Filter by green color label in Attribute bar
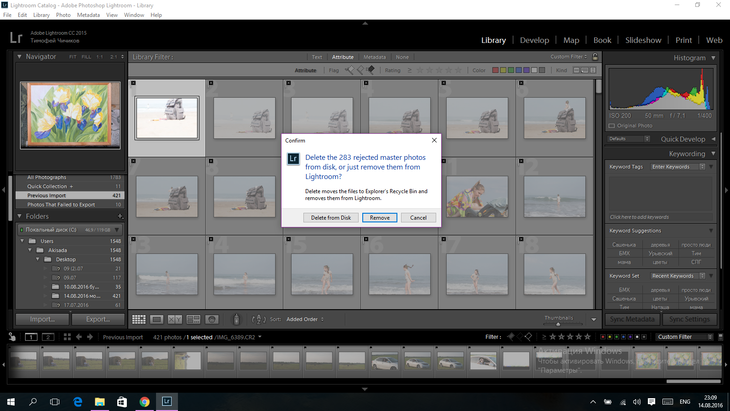Viewport: 730px width, 411px height. [x=511, y=70]
